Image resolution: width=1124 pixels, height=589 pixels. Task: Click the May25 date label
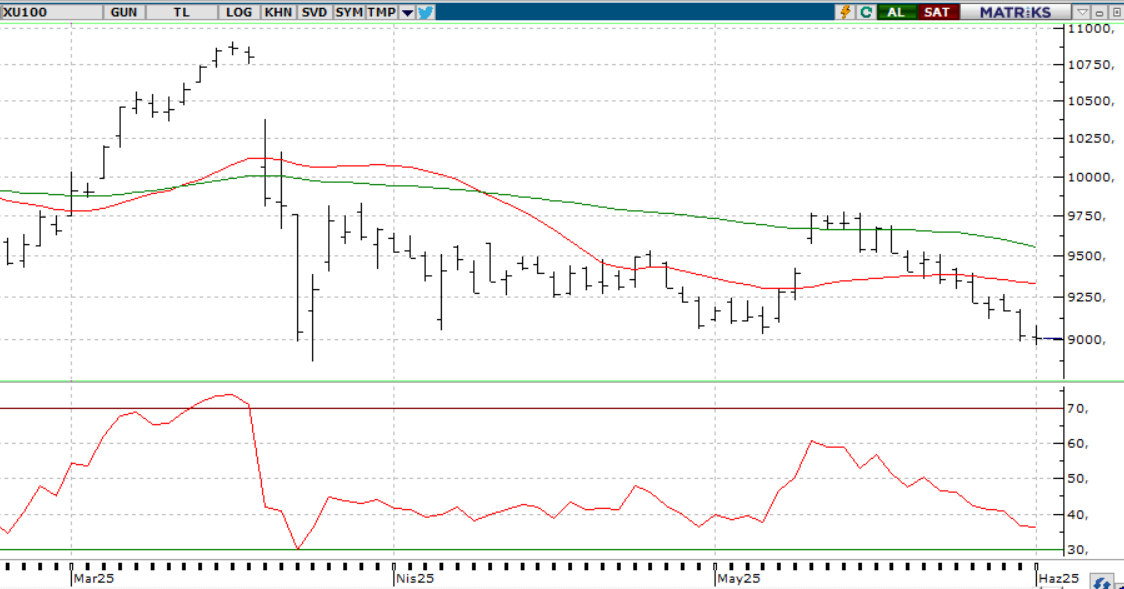click(x=739, y=578)
